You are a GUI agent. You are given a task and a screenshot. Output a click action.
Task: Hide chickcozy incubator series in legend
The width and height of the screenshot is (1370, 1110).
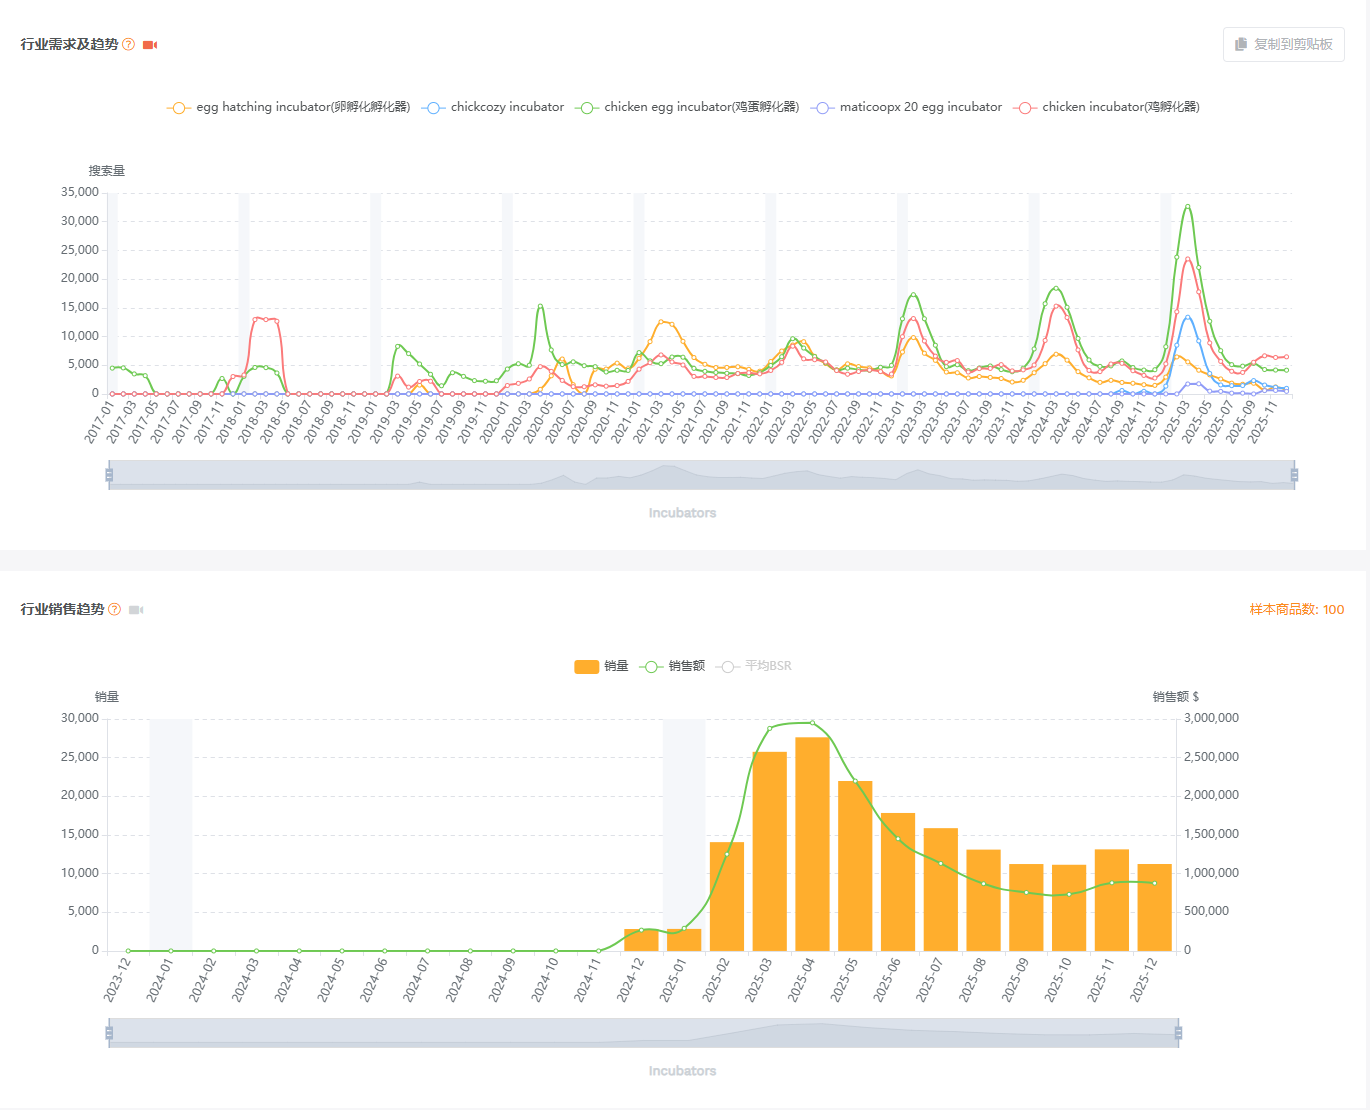point(493,107)
